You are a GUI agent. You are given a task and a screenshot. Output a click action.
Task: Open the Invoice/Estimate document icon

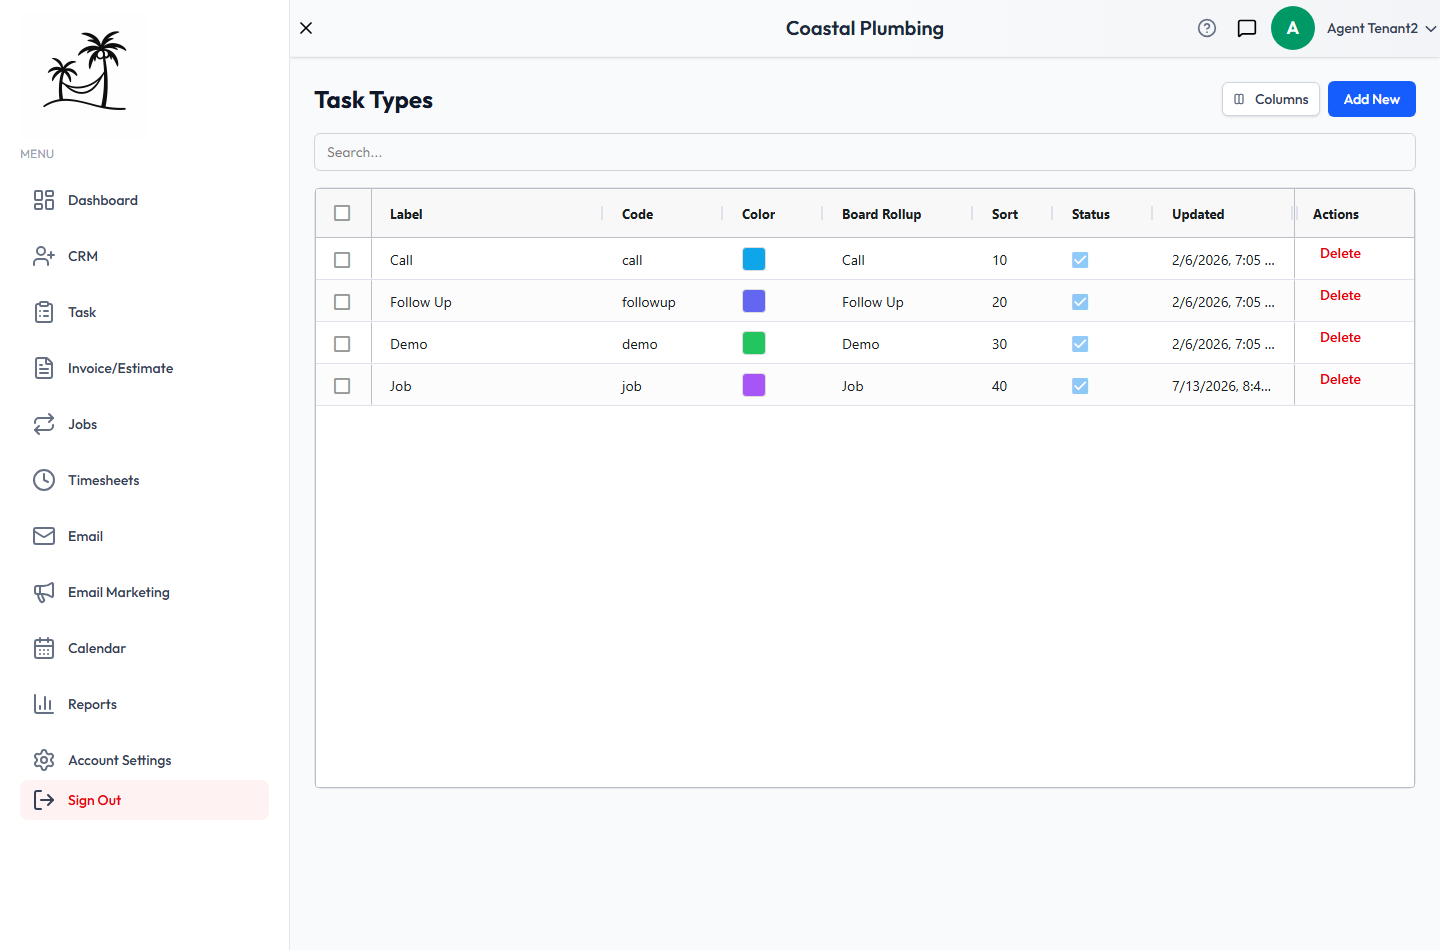click(44, 368)
